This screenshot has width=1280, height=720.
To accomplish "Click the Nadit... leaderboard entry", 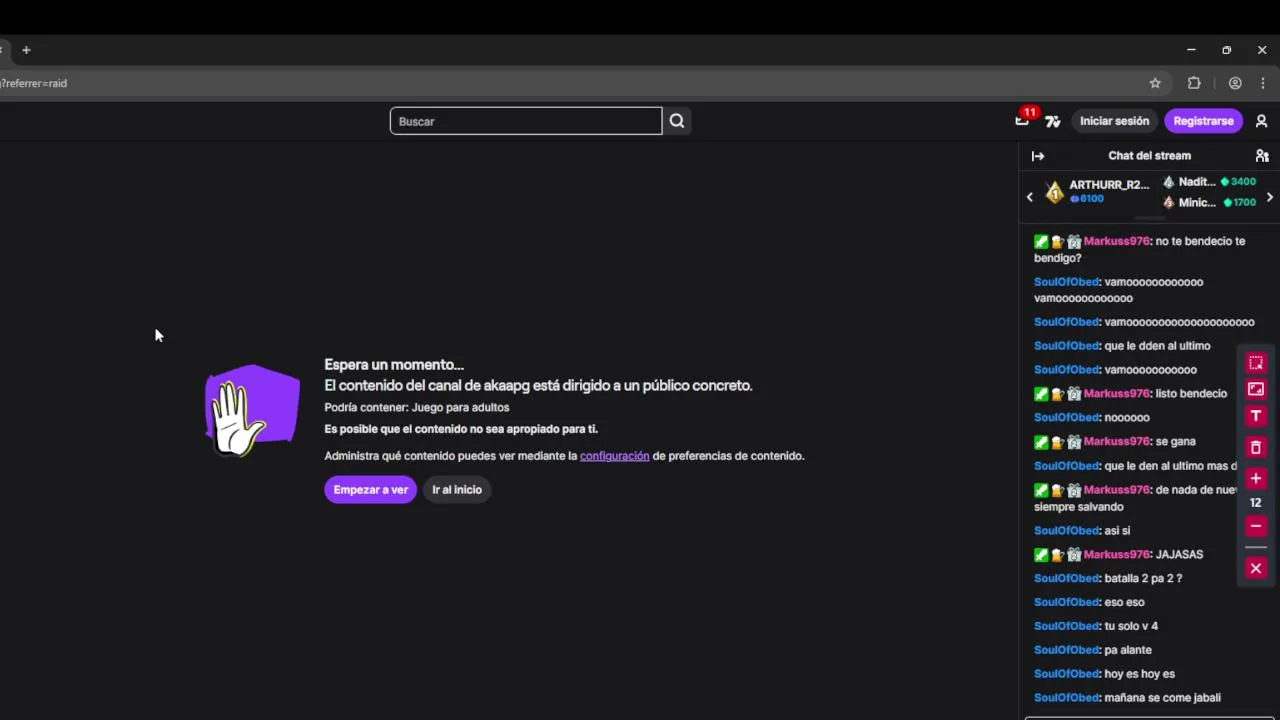I will click(1209, 182).
